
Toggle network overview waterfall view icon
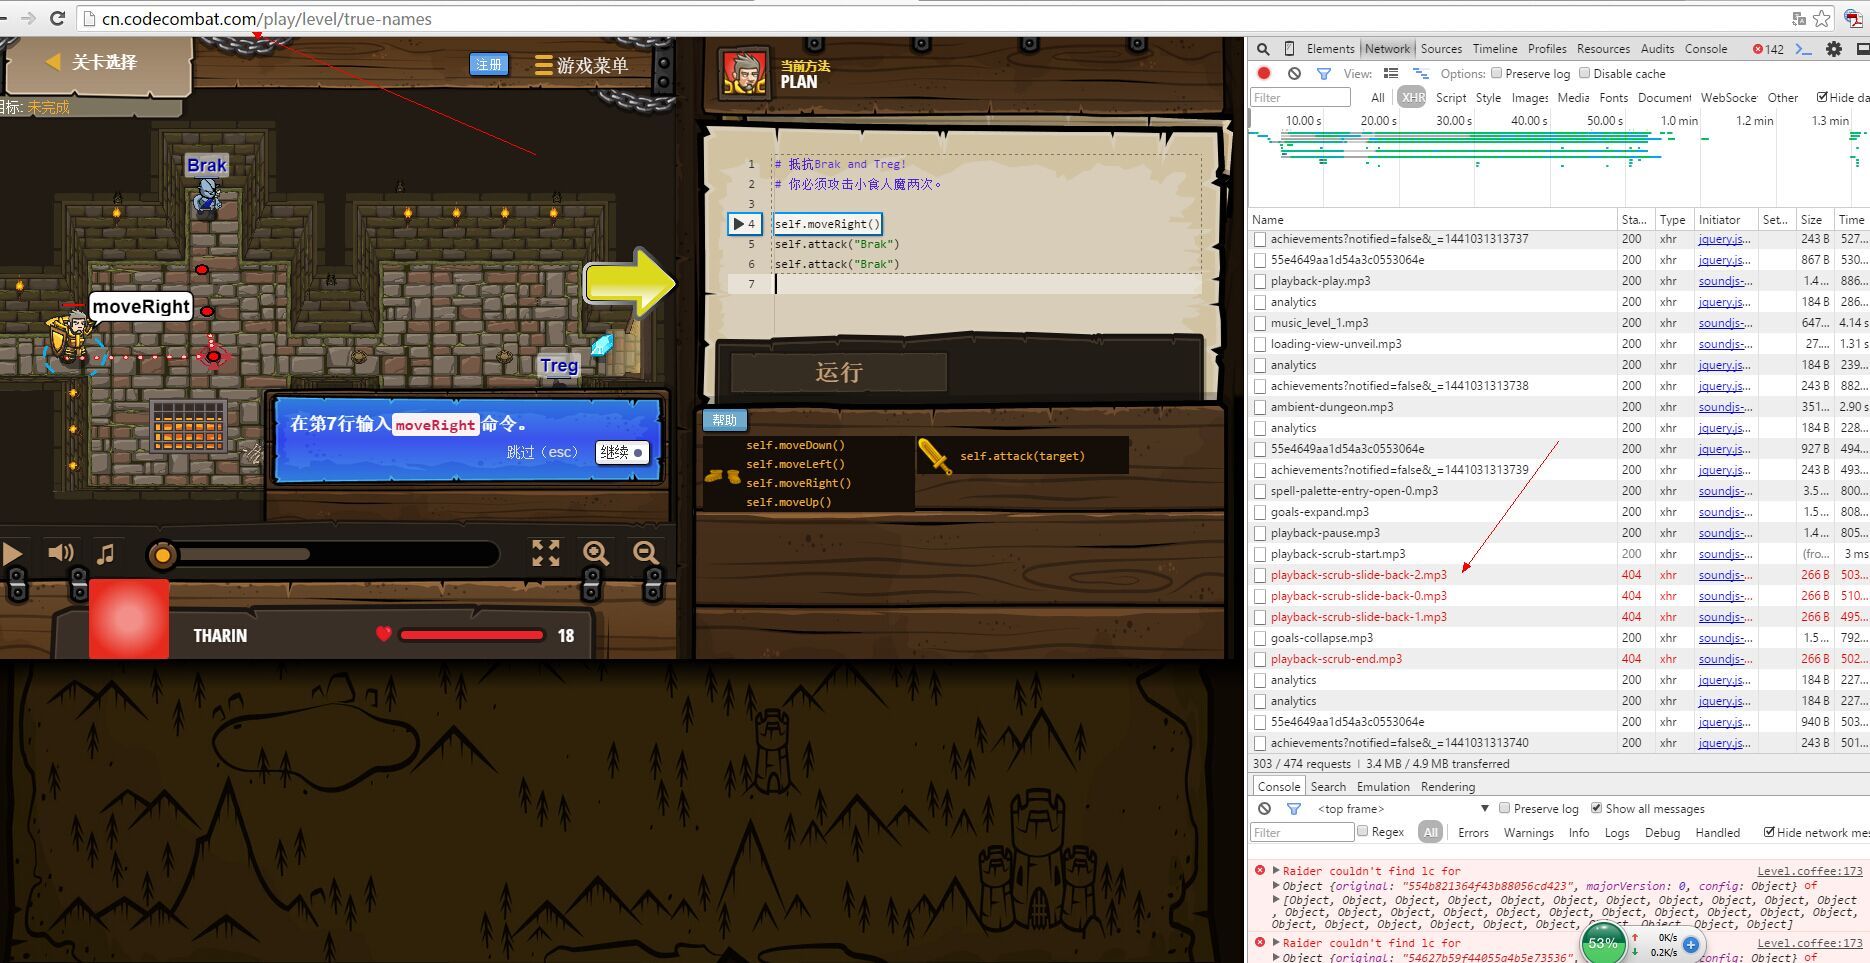pos(1420,73)
